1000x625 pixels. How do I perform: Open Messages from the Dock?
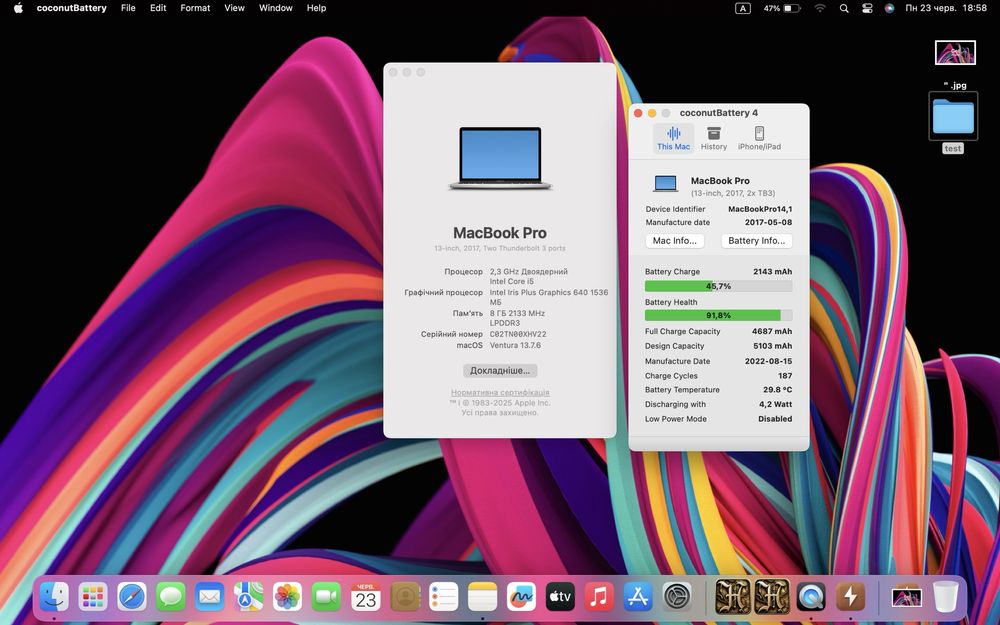[171, 597]
